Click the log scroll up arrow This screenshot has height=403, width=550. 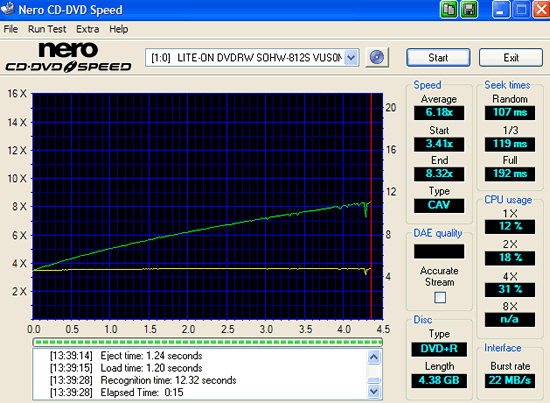point(374,357)
